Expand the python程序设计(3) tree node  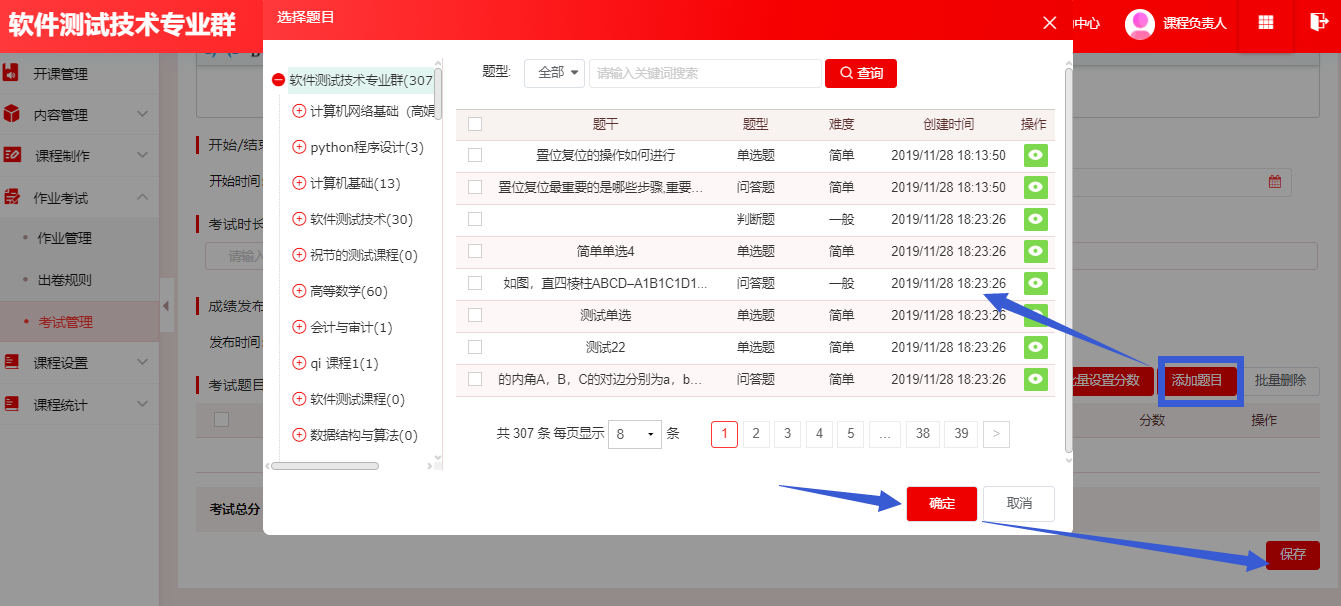coord(298,147)
